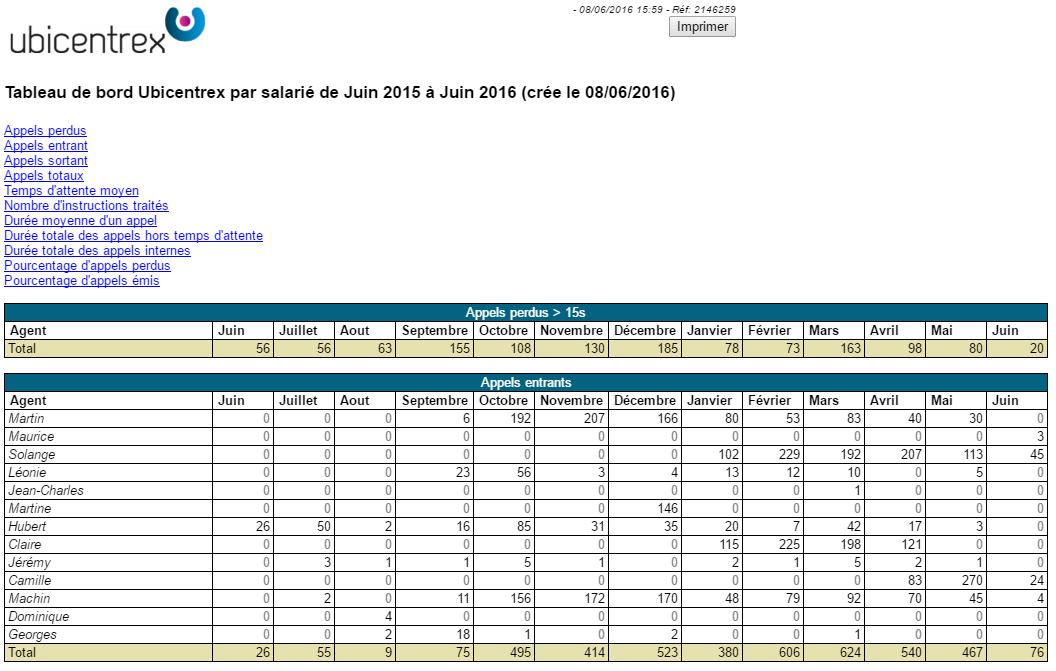Select agent name Léonie
This screenshot has width=1056, height=671.
[x=27, y=472]
